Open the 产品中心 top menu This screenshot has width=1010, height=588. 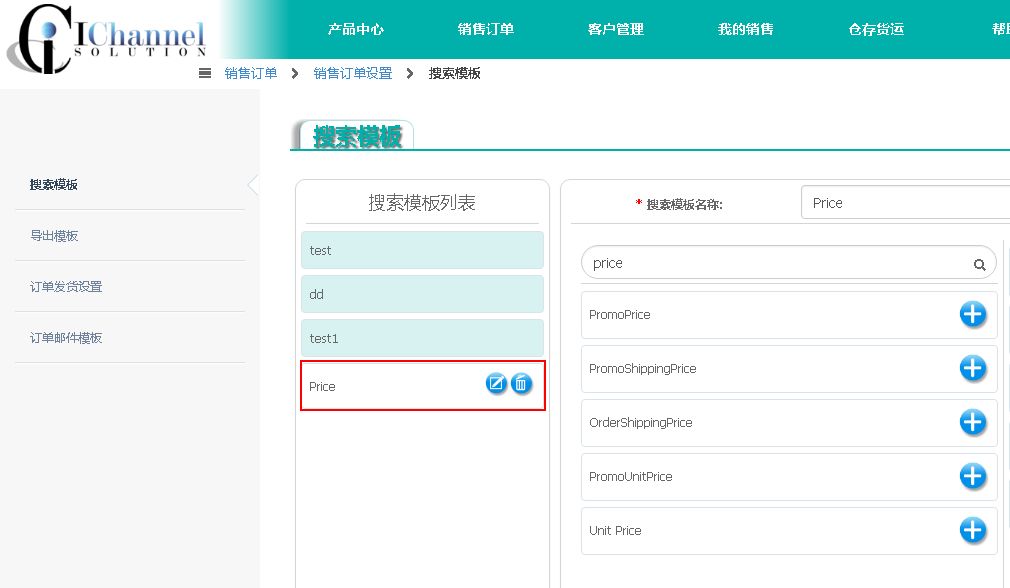tap(356, 29)
